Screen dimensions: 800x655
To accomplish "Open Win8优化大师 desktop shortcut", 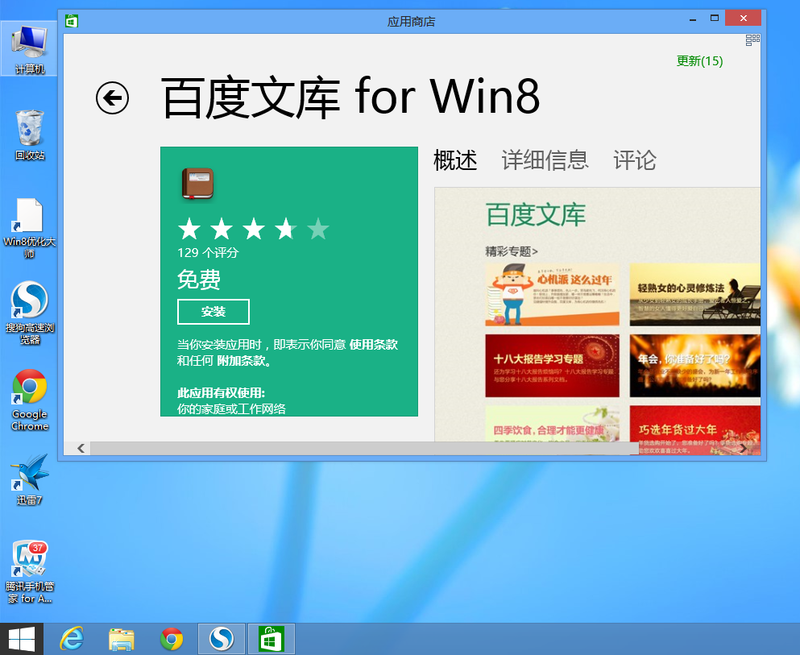I will 29,228.
